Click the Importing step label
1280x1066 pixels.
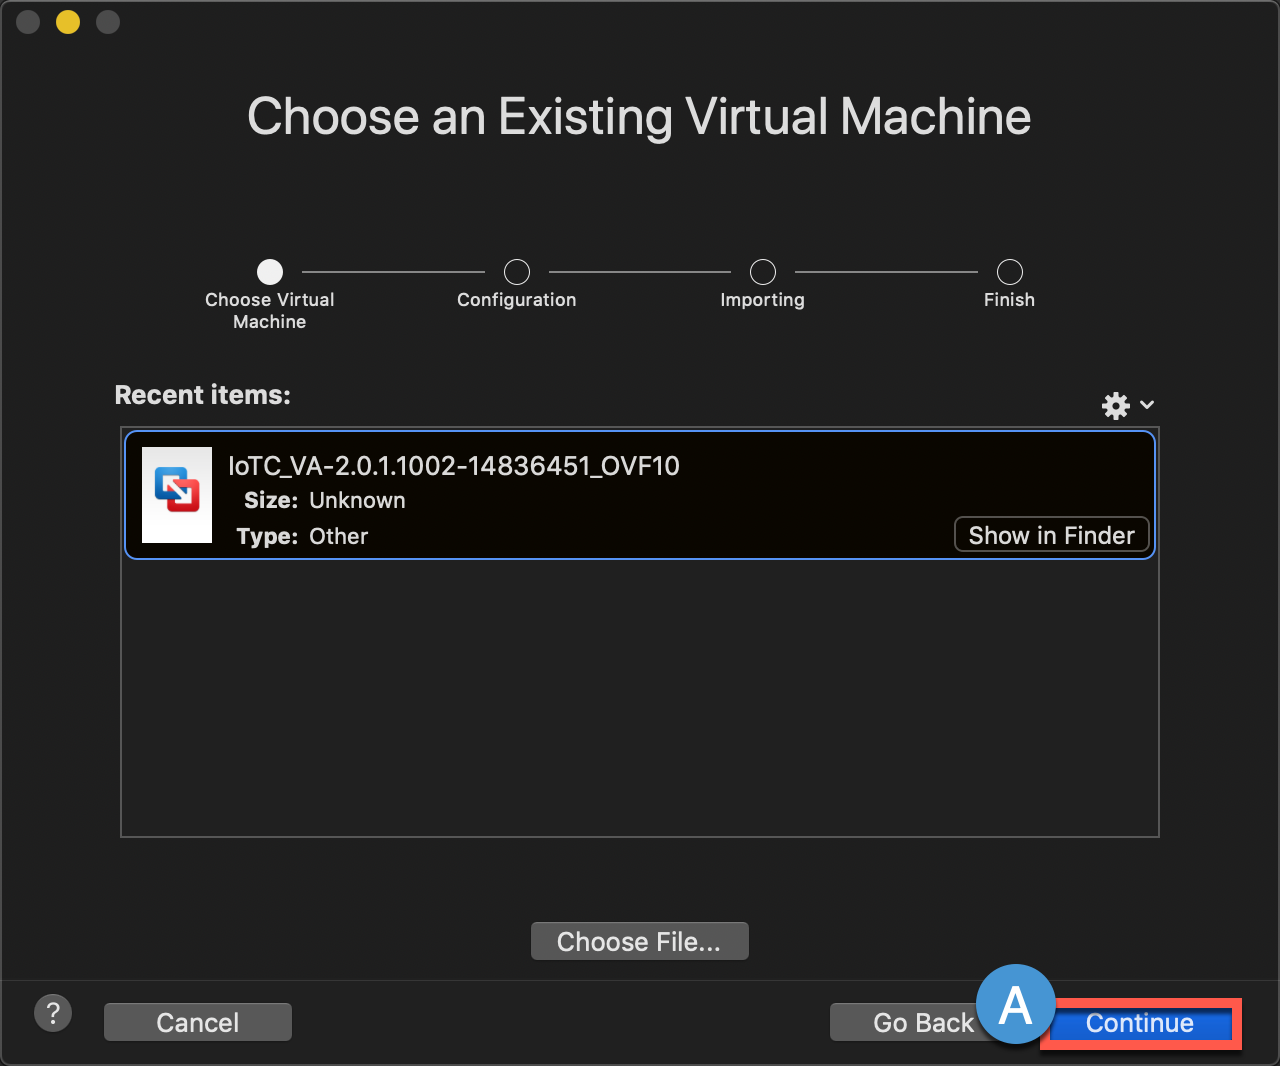[x=762, y=300]
